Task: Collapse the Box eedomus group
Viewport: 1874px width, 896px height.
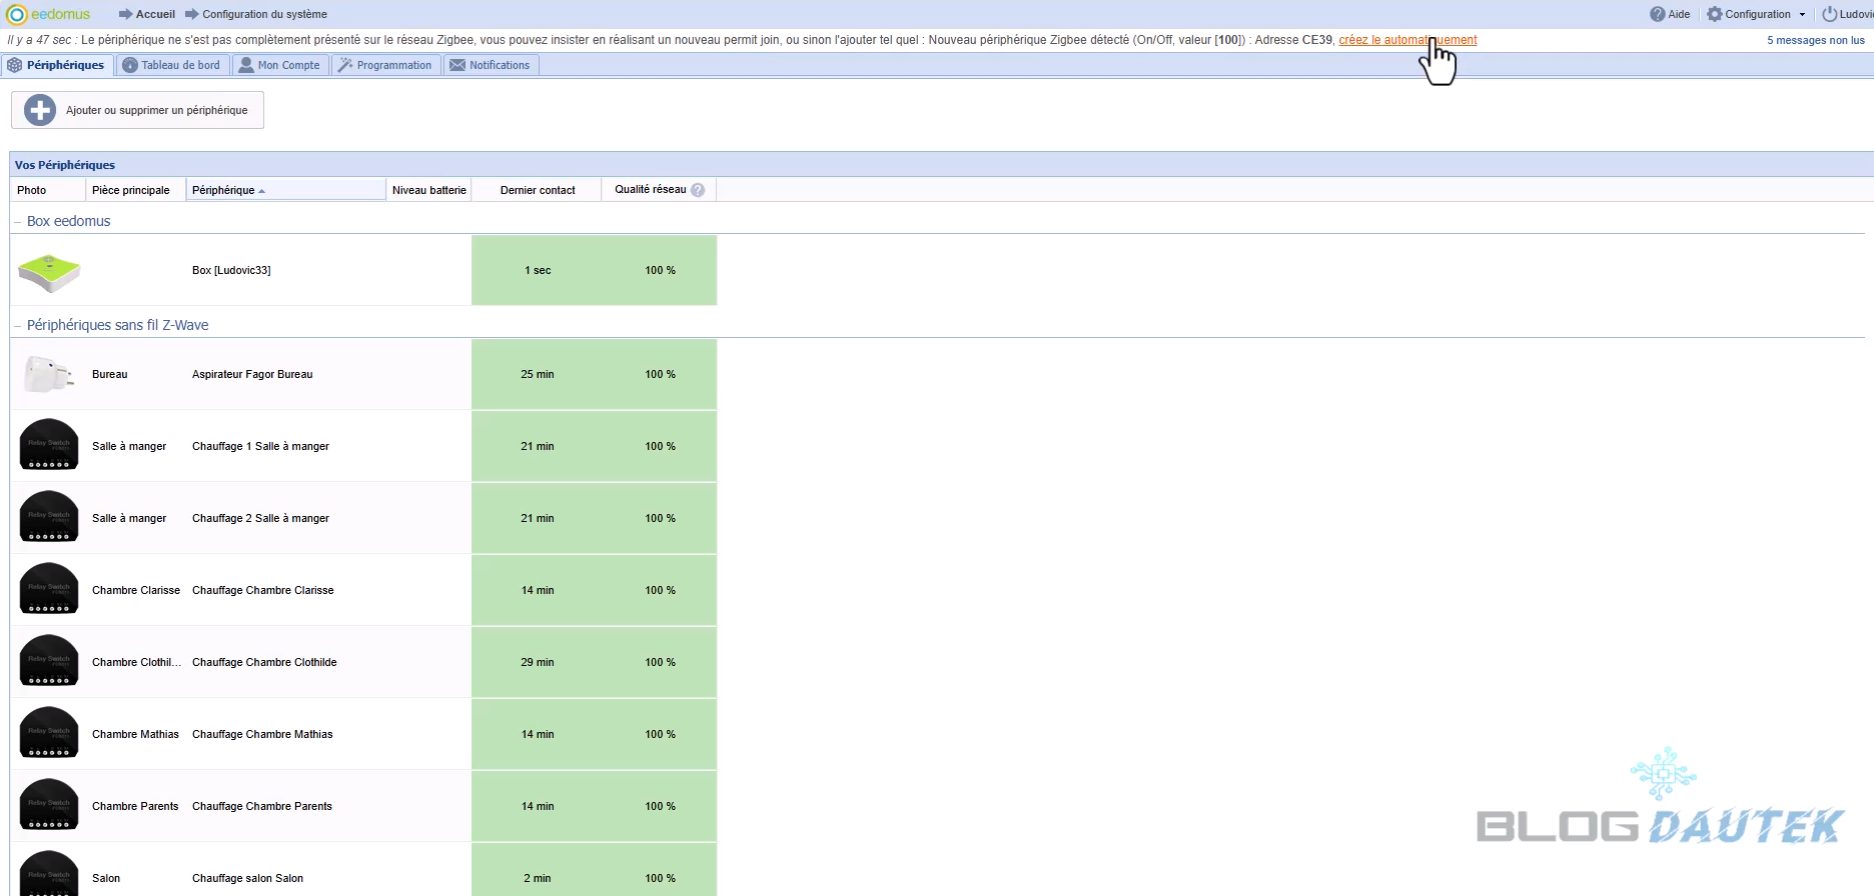Action: pyautogui.click(x=18, y=222)
